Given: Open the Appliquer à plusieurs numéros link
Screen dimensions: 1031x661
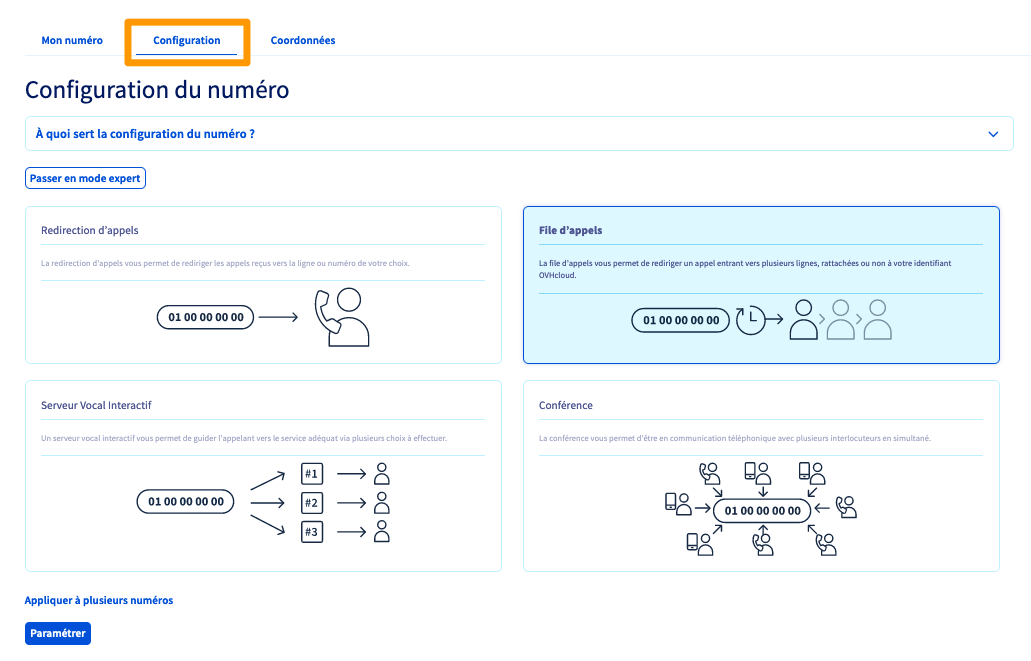Looking at the screenshot, I should (99, 601).
